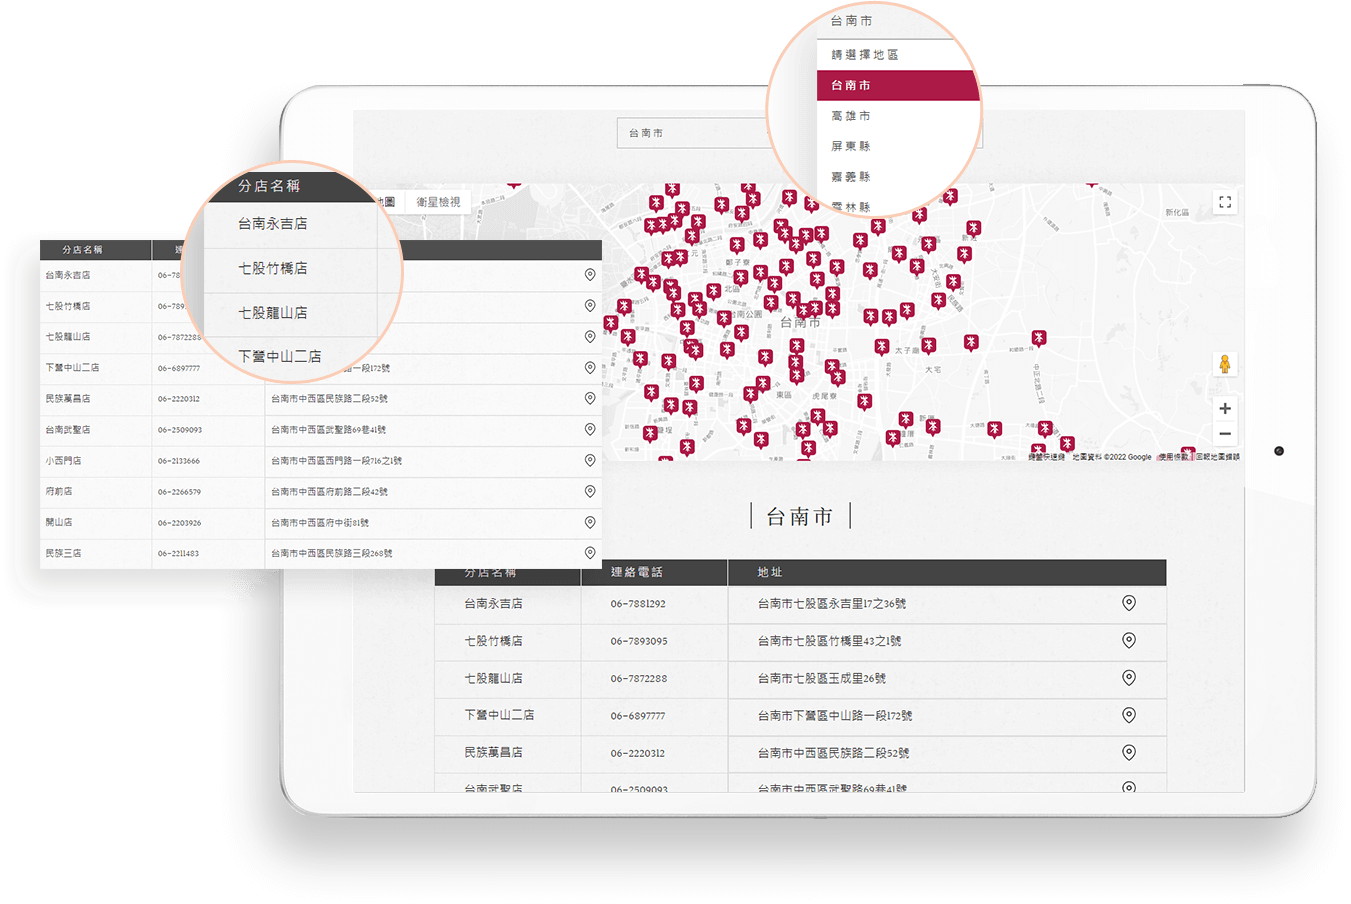The height and width of the screenshot is (904, 1351).
Task: Click overlay list pin in 七股龍山店 row
Action: click(x=590, y=336)
